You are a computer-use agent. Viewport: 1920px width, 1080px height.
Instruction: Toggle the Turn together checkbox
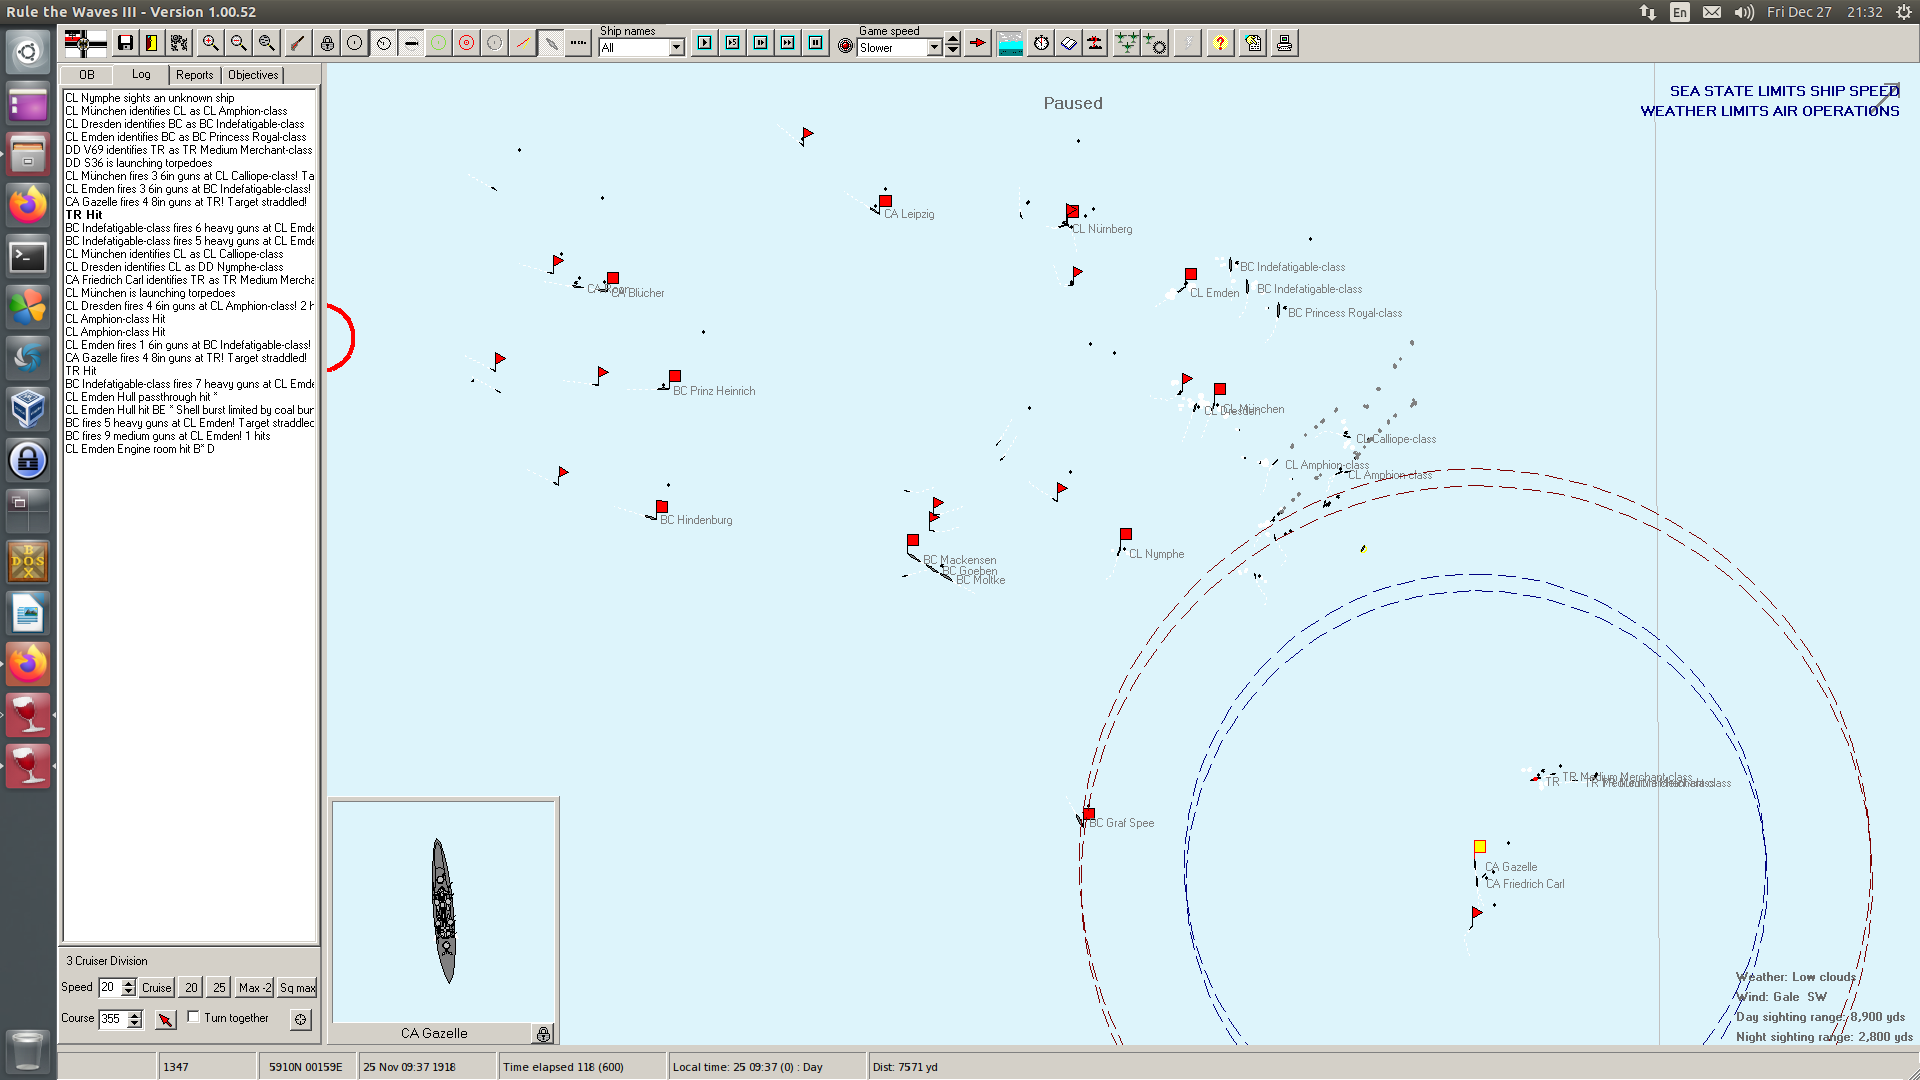tap(194, 1017)
